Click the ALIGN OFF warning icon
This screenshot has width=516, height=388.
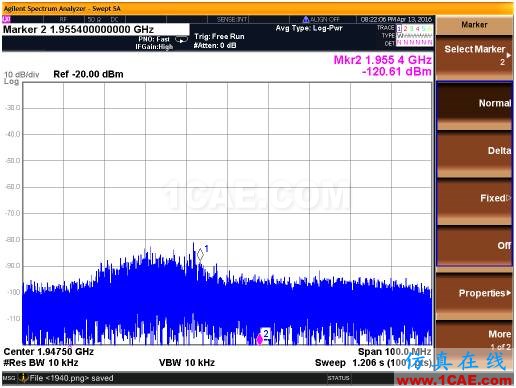tap(306, 20)
